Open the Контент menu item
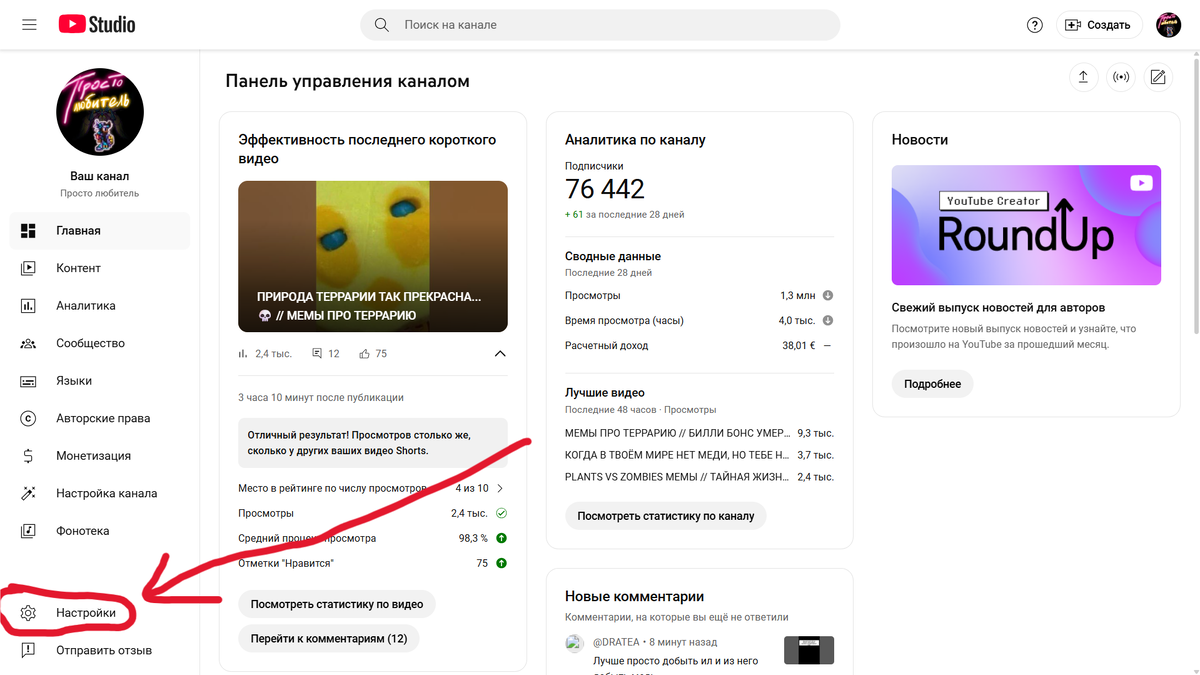This screenshot has height=675, width=1200. pyautogui.click(x=100, y=268)
